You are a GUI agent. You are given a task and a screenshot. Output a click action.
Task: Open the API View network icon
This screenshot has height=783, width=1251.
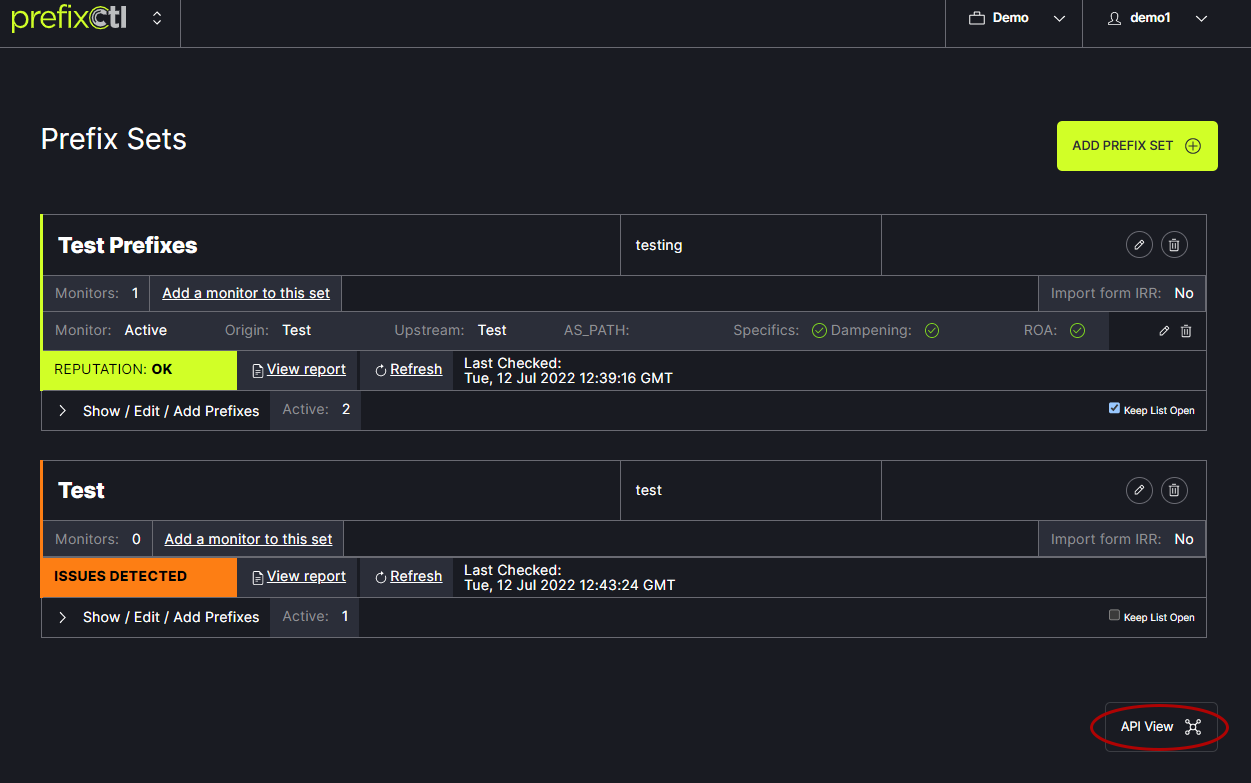(1192, 727)
